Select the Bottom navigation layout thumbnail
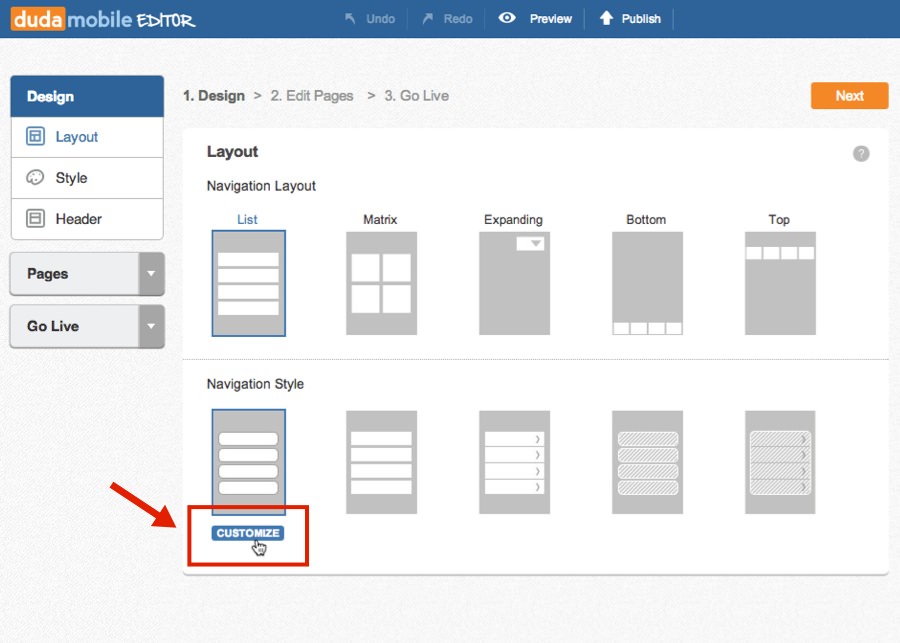 [647, 283]
